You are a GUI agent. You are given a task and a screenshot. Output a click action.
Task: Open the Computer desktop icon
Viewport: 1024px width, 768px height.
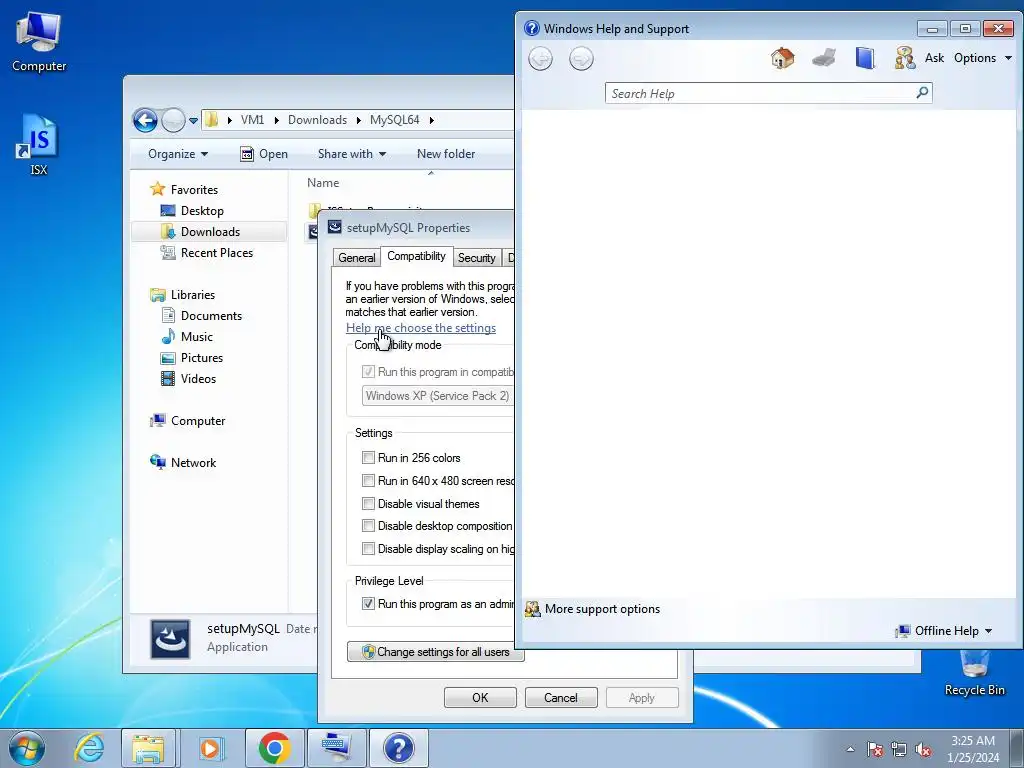39,42
